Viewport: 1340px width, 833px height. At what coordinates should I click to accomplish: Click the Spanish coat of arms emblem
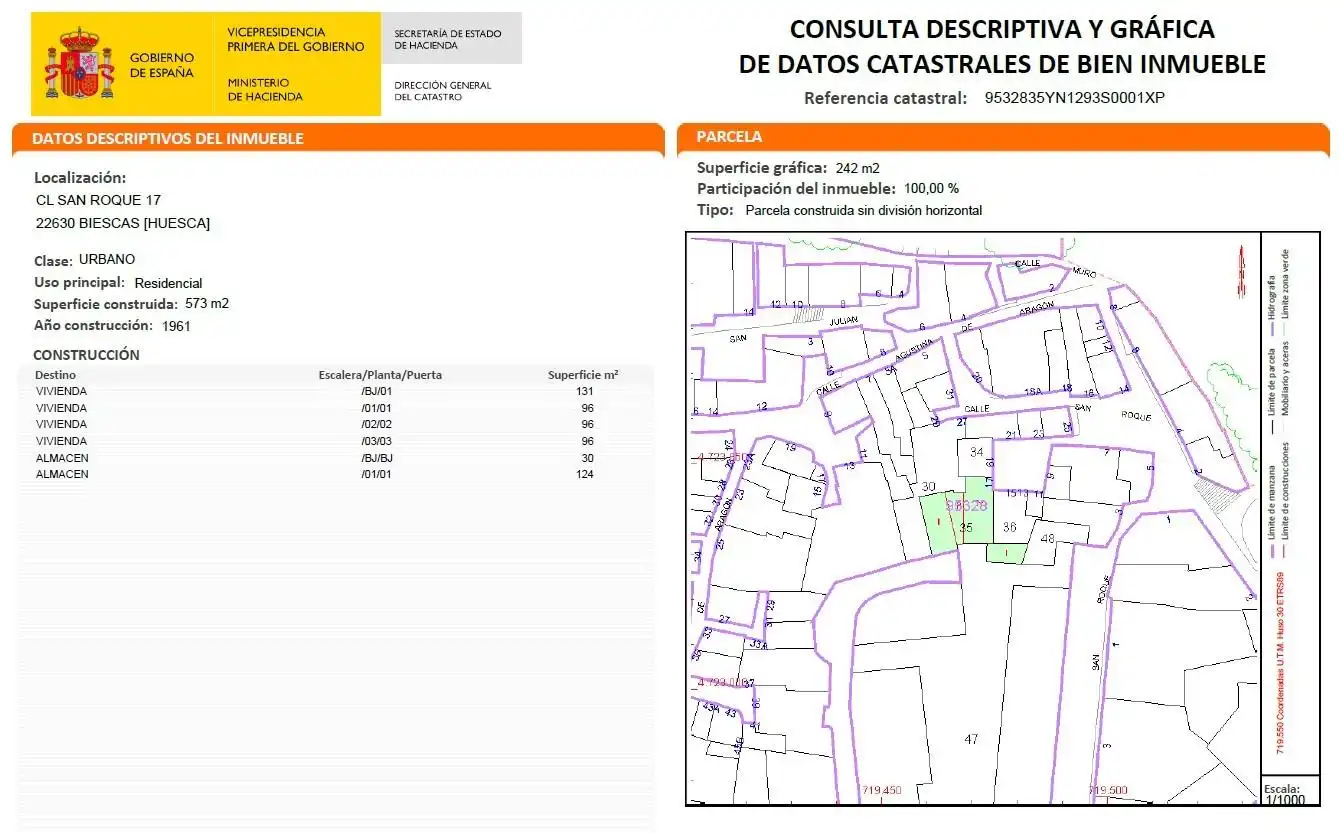point(80,63)
